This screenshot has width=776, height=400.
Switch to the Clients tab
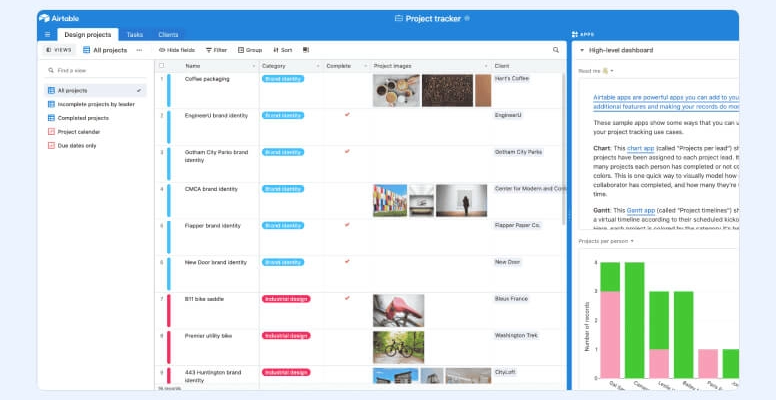pyautogui.click(x=168, y=34)
